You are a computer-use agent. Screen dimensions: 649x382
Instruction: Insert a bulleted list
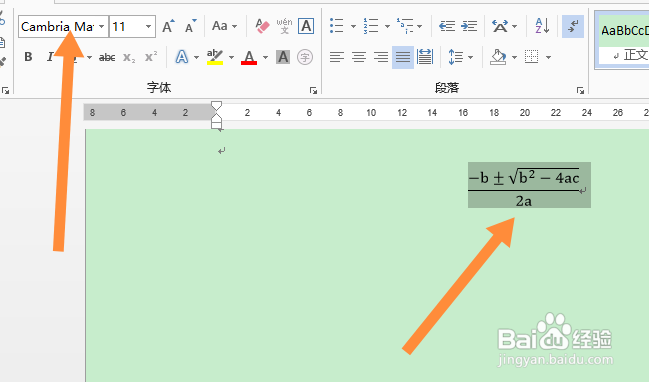coord(337,26)
